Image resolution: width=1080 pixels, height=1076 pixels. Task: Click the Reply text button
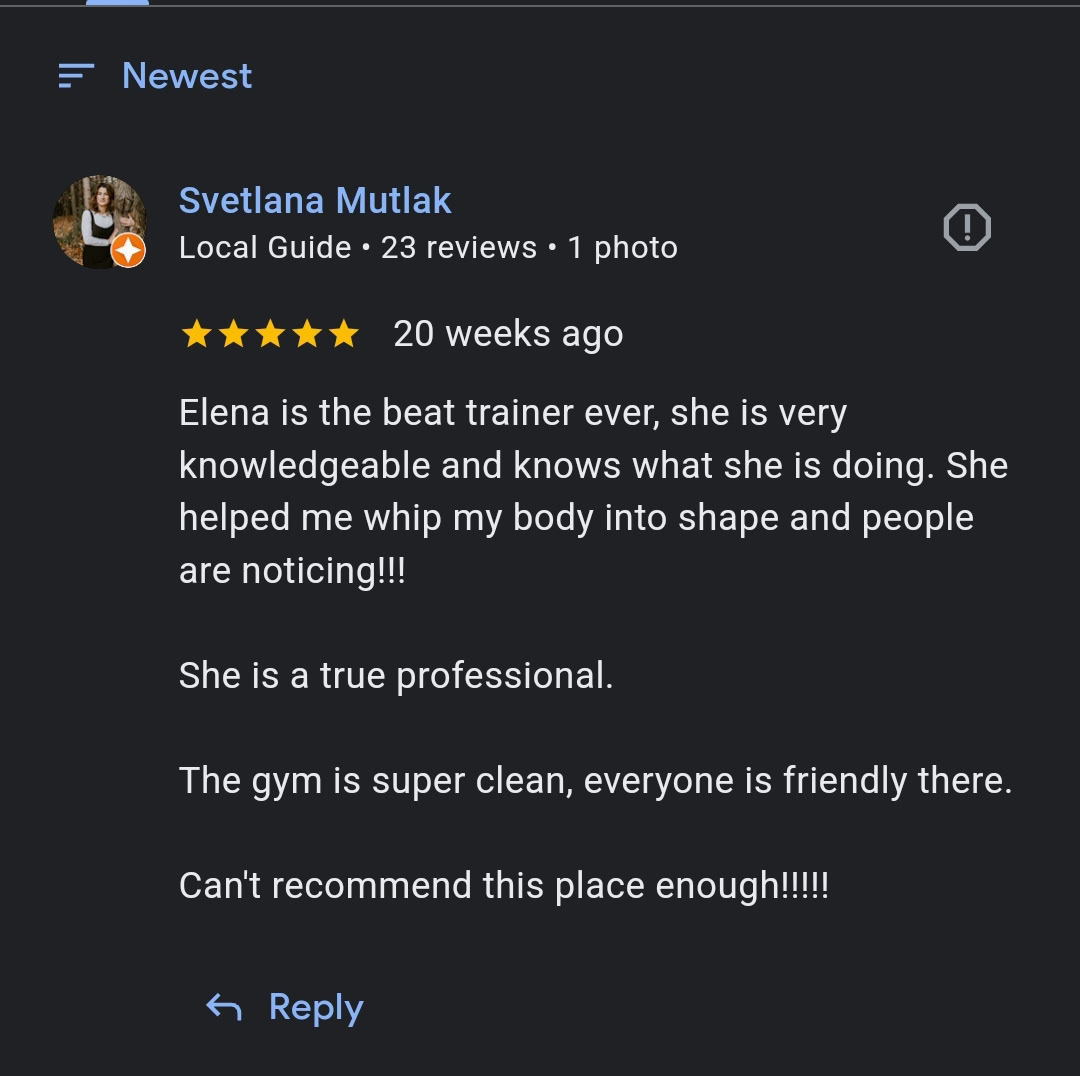click(315, 1007)
